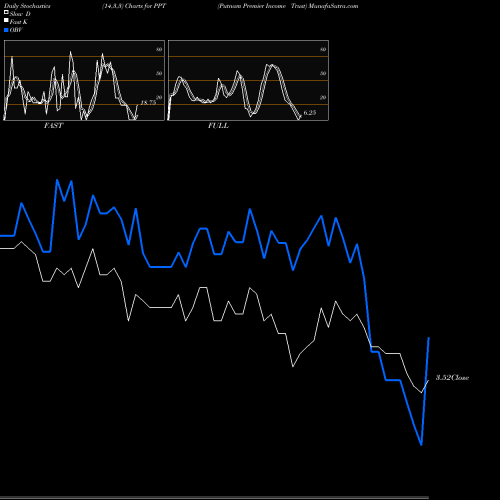Click the Fast K legend swatch

tap(6, 20)
